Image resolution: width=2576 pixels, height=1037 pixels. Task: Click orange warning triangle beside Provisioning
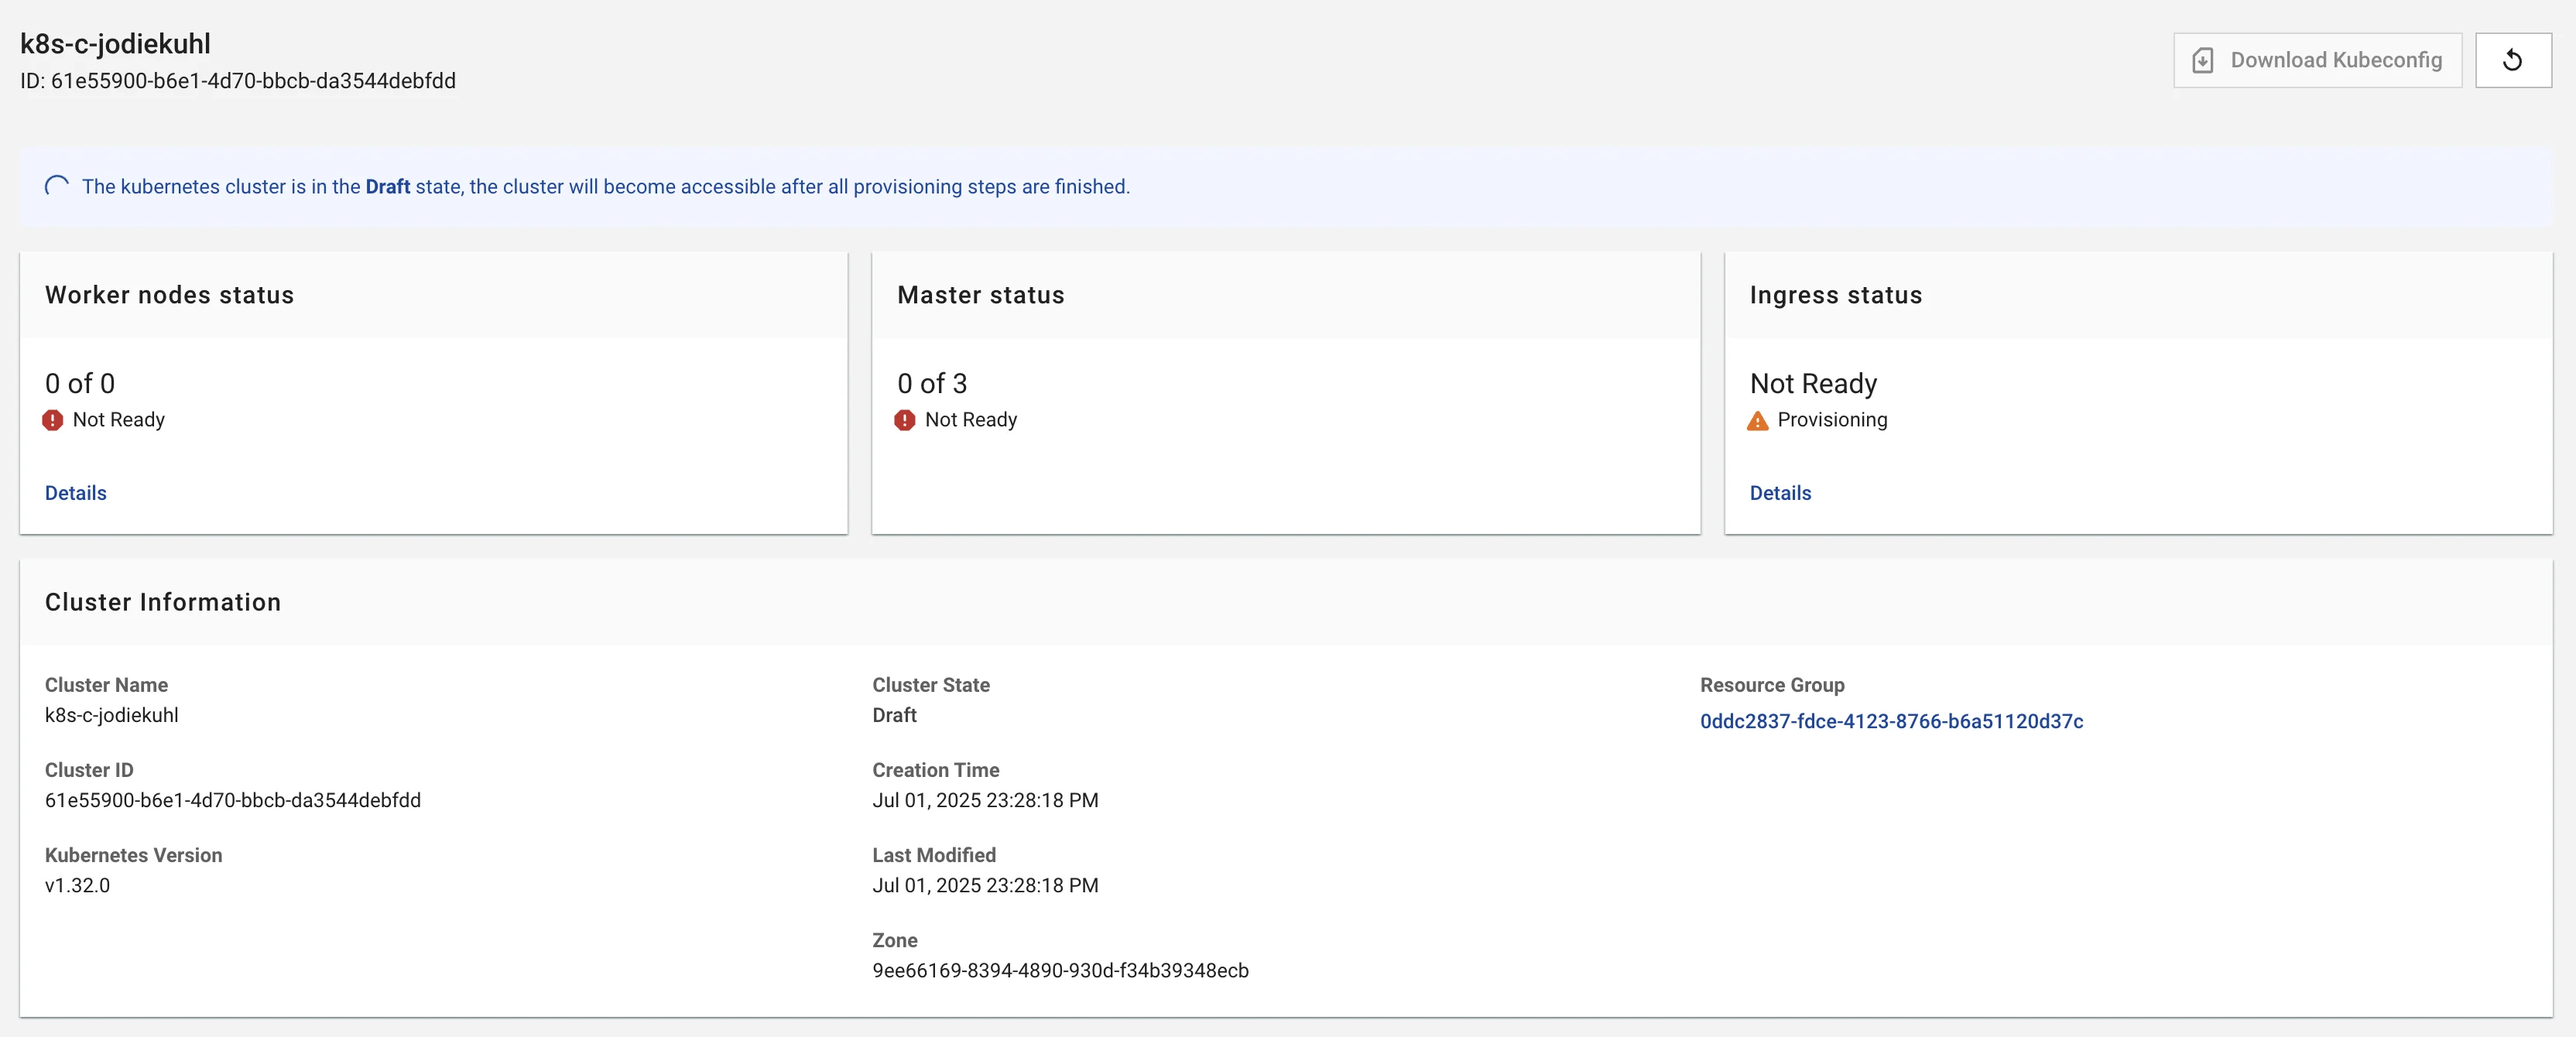1758,421
